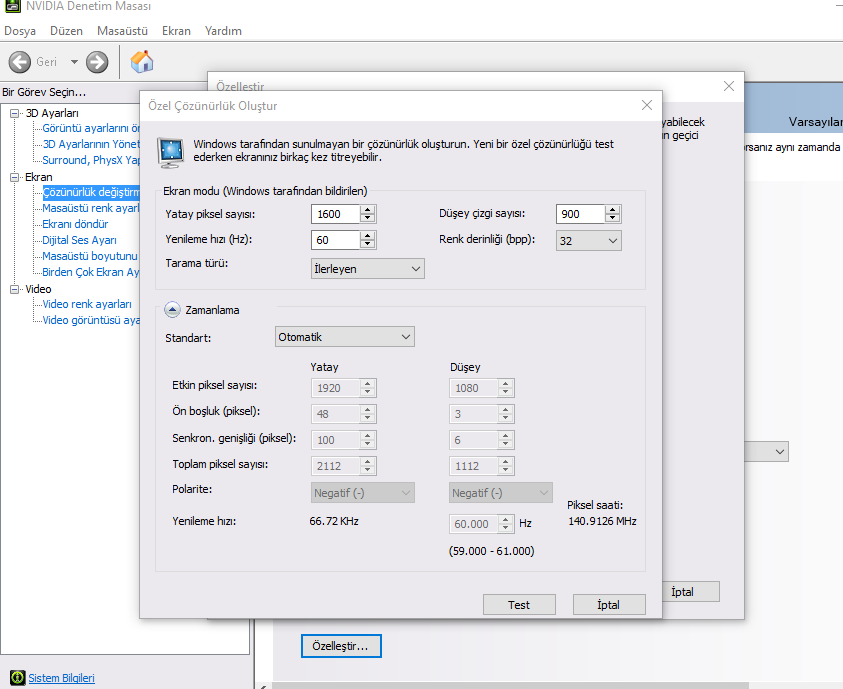The image size is (843, 689).
Task: Click the Yatay piksel sayısı field
Action: pyautogui.click(x=335, y=214)
